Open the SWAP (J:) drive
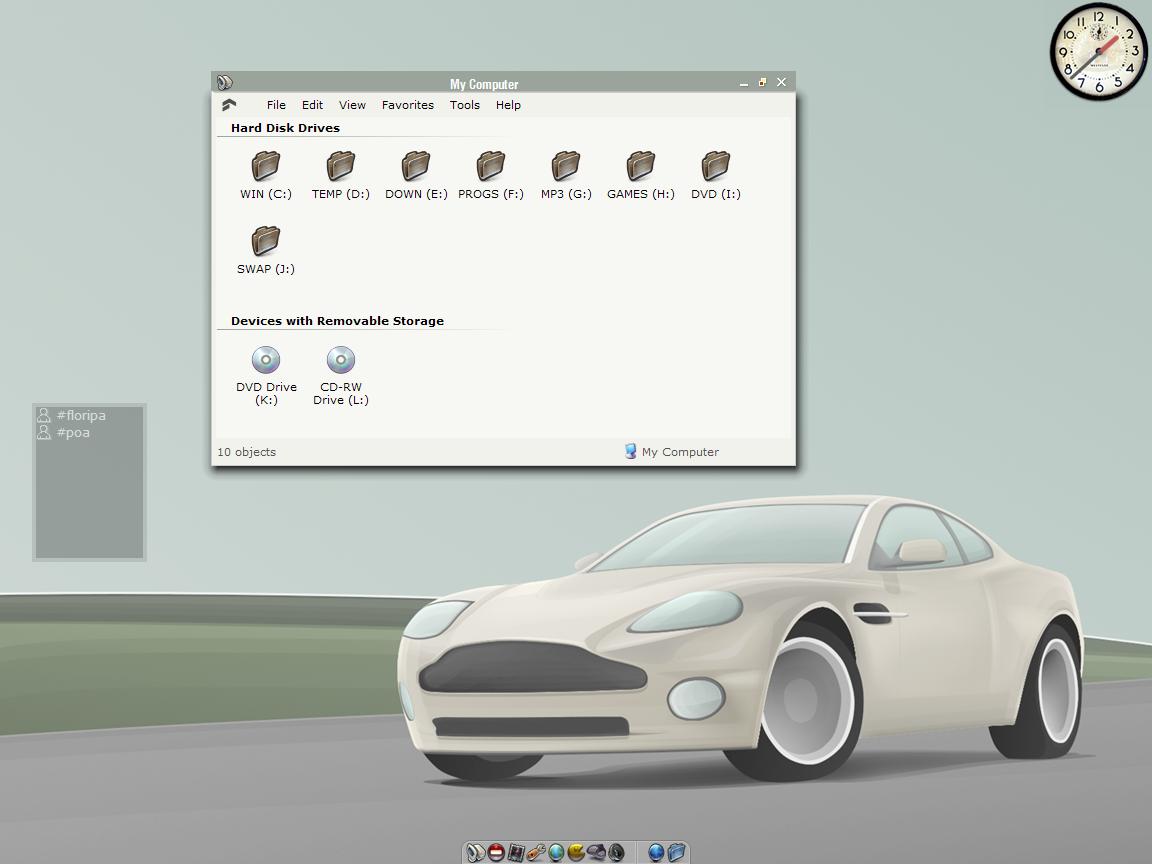Image resolution: width=1152 pixels, height=864 pixels. [266, 241]
